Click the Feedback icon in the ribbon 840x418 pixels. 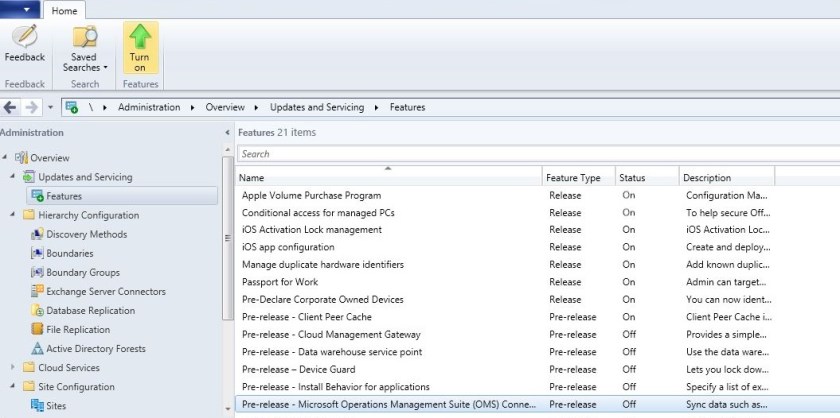tap(24, 38)
